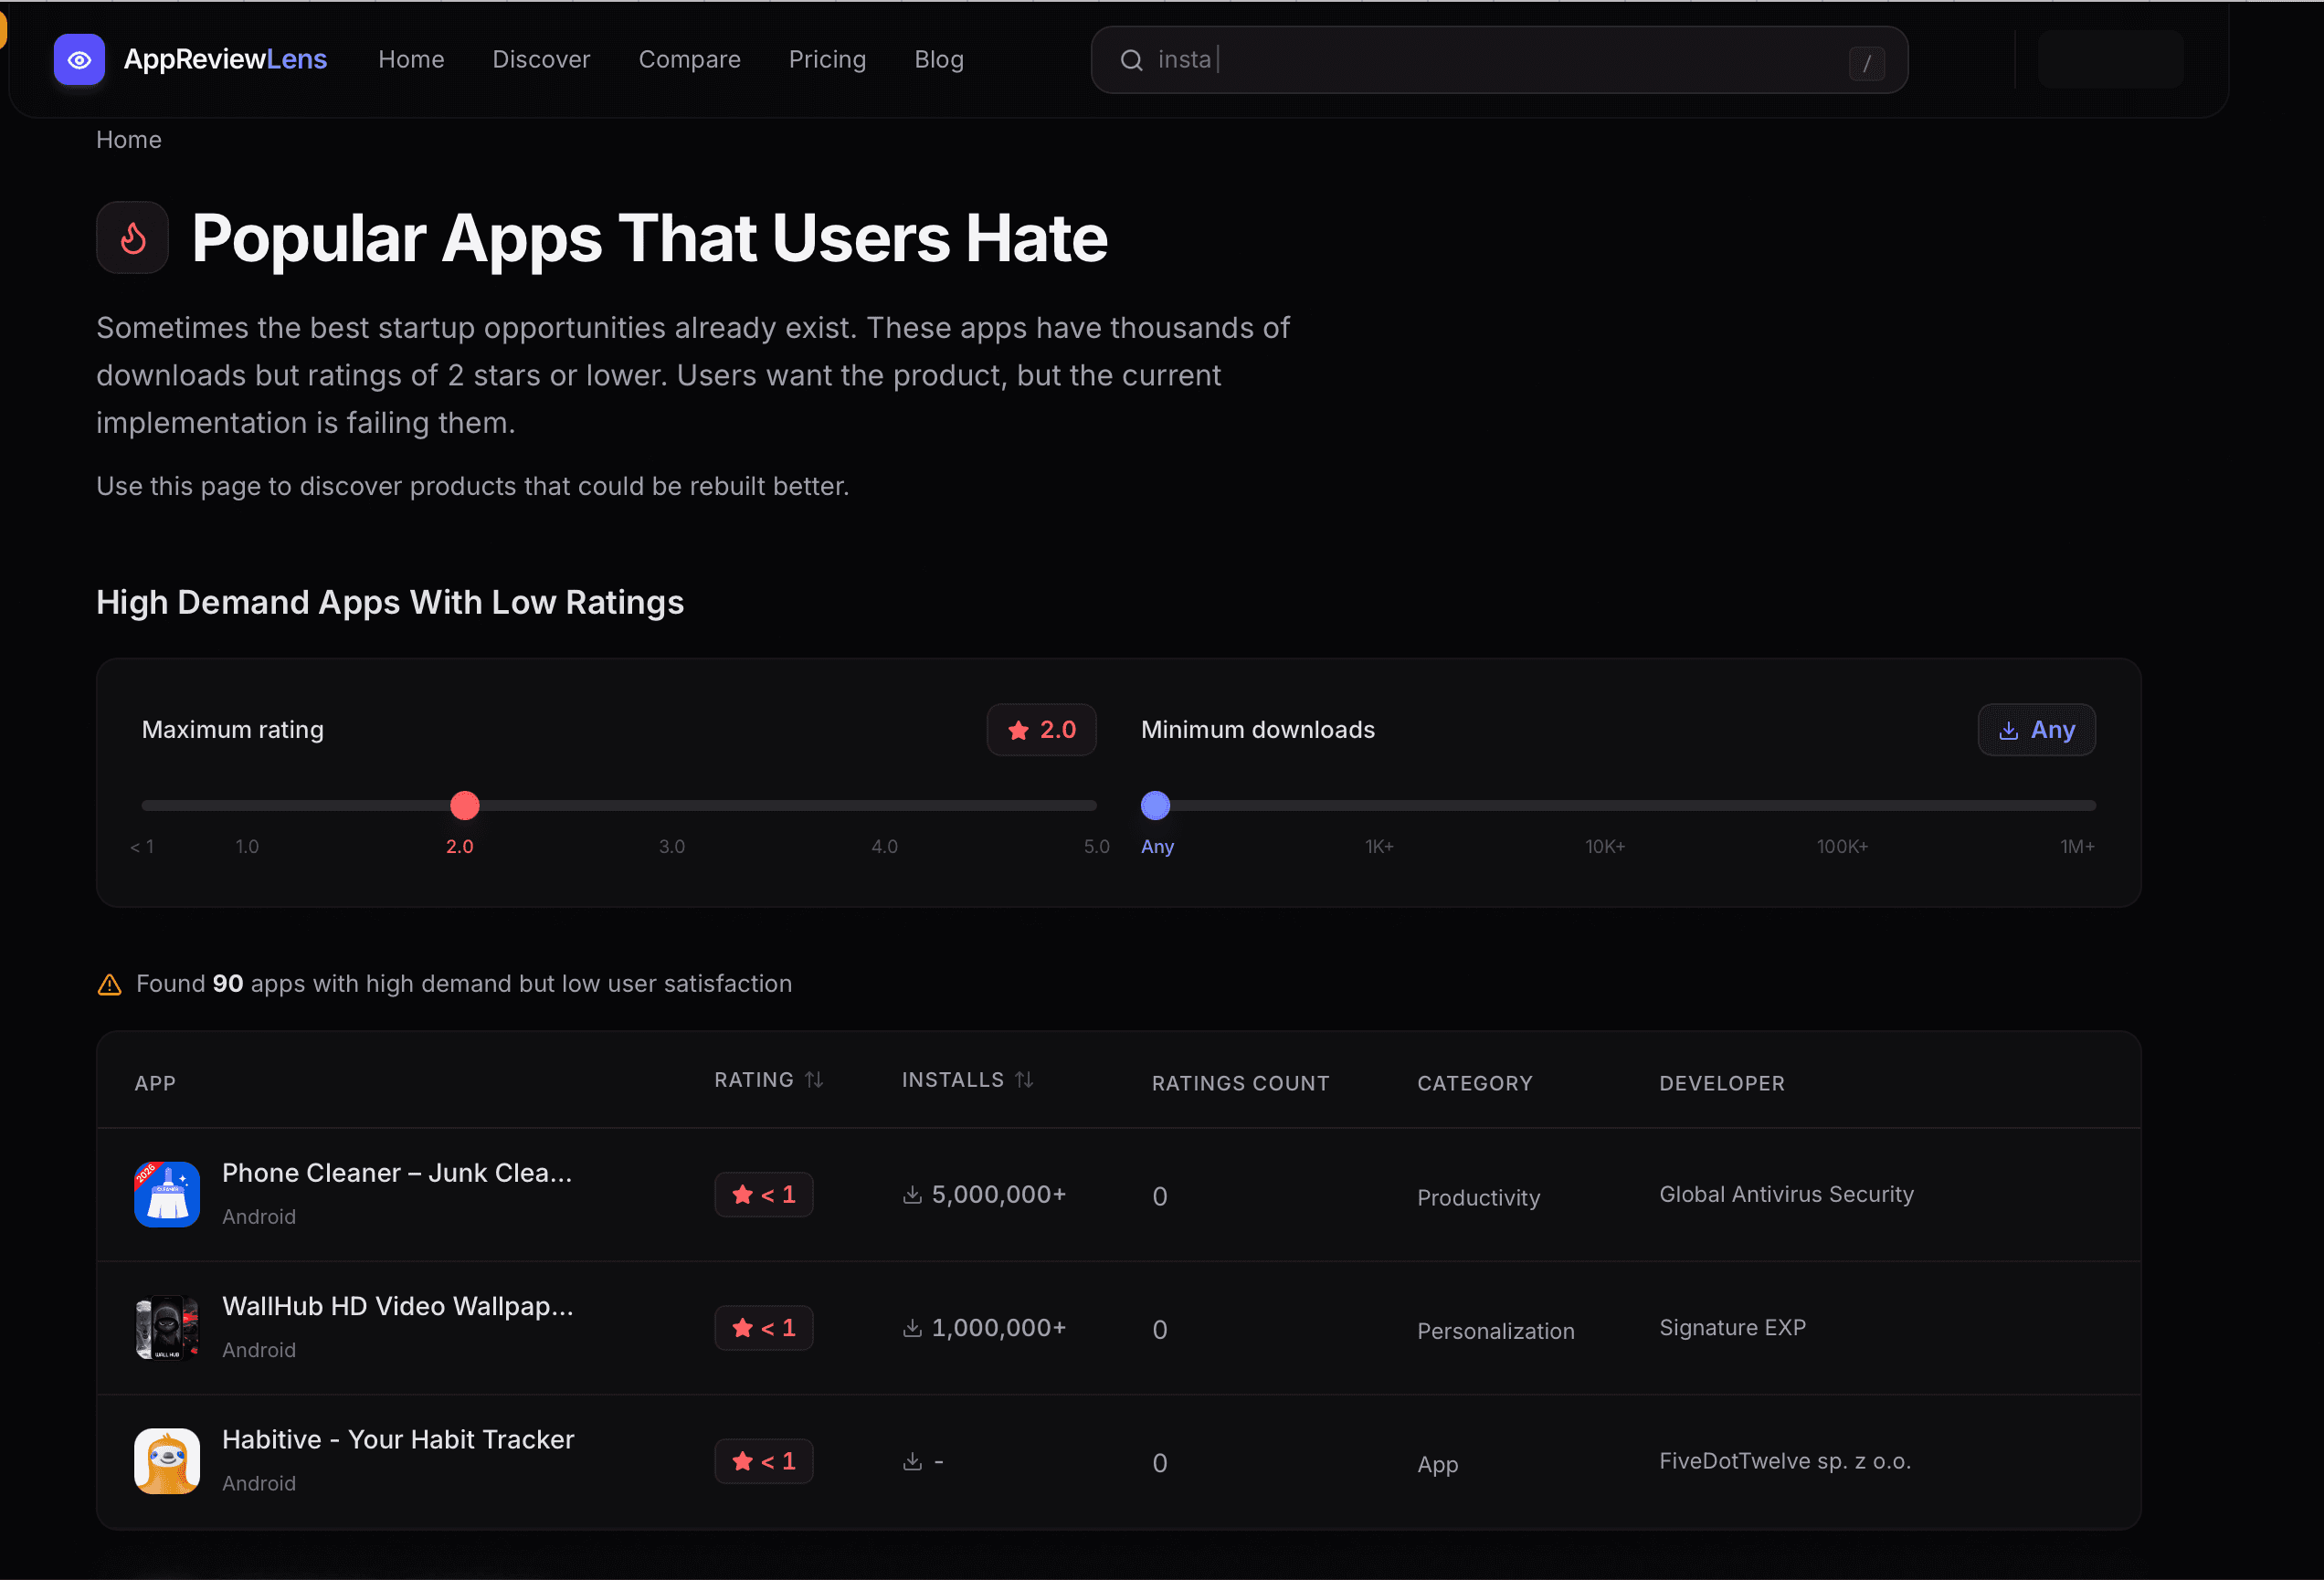
Task: Click the download icon beside 5,000,000+ installs
Action: (x=911, y=1193)
